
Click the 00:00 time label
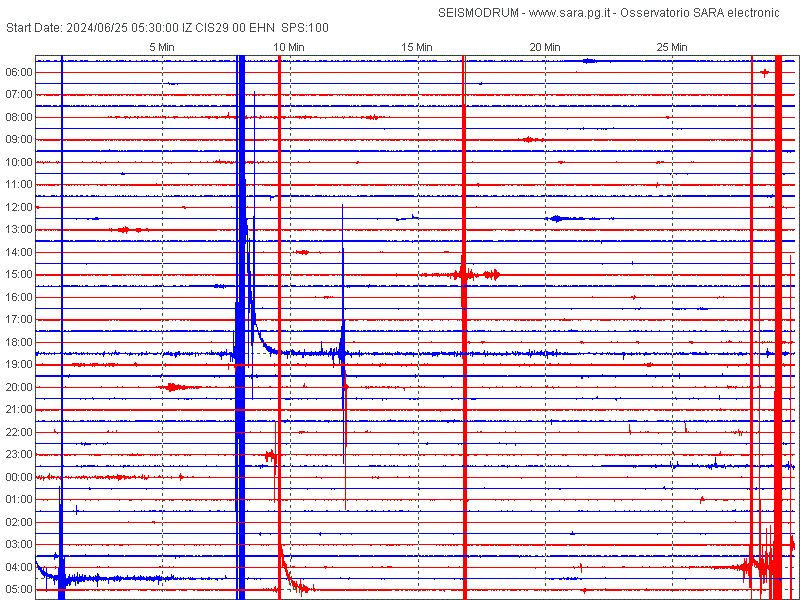click(19, 477)
